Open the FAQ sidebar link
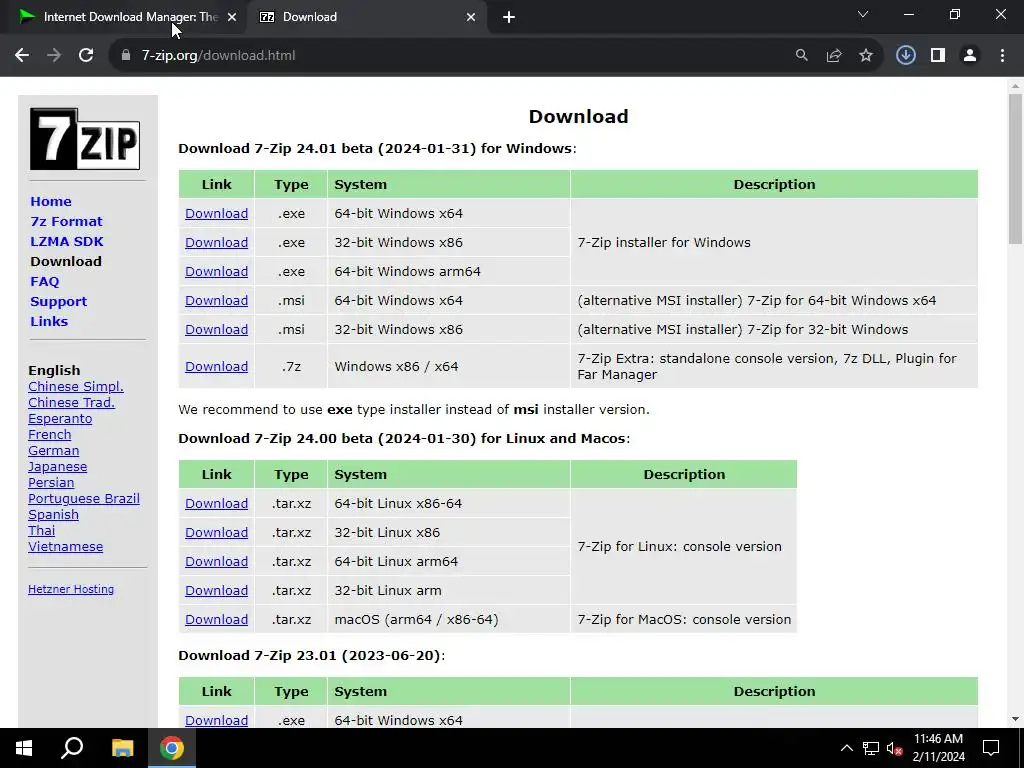This screenshot has width=1024, height=768. (x=44, y=281)
